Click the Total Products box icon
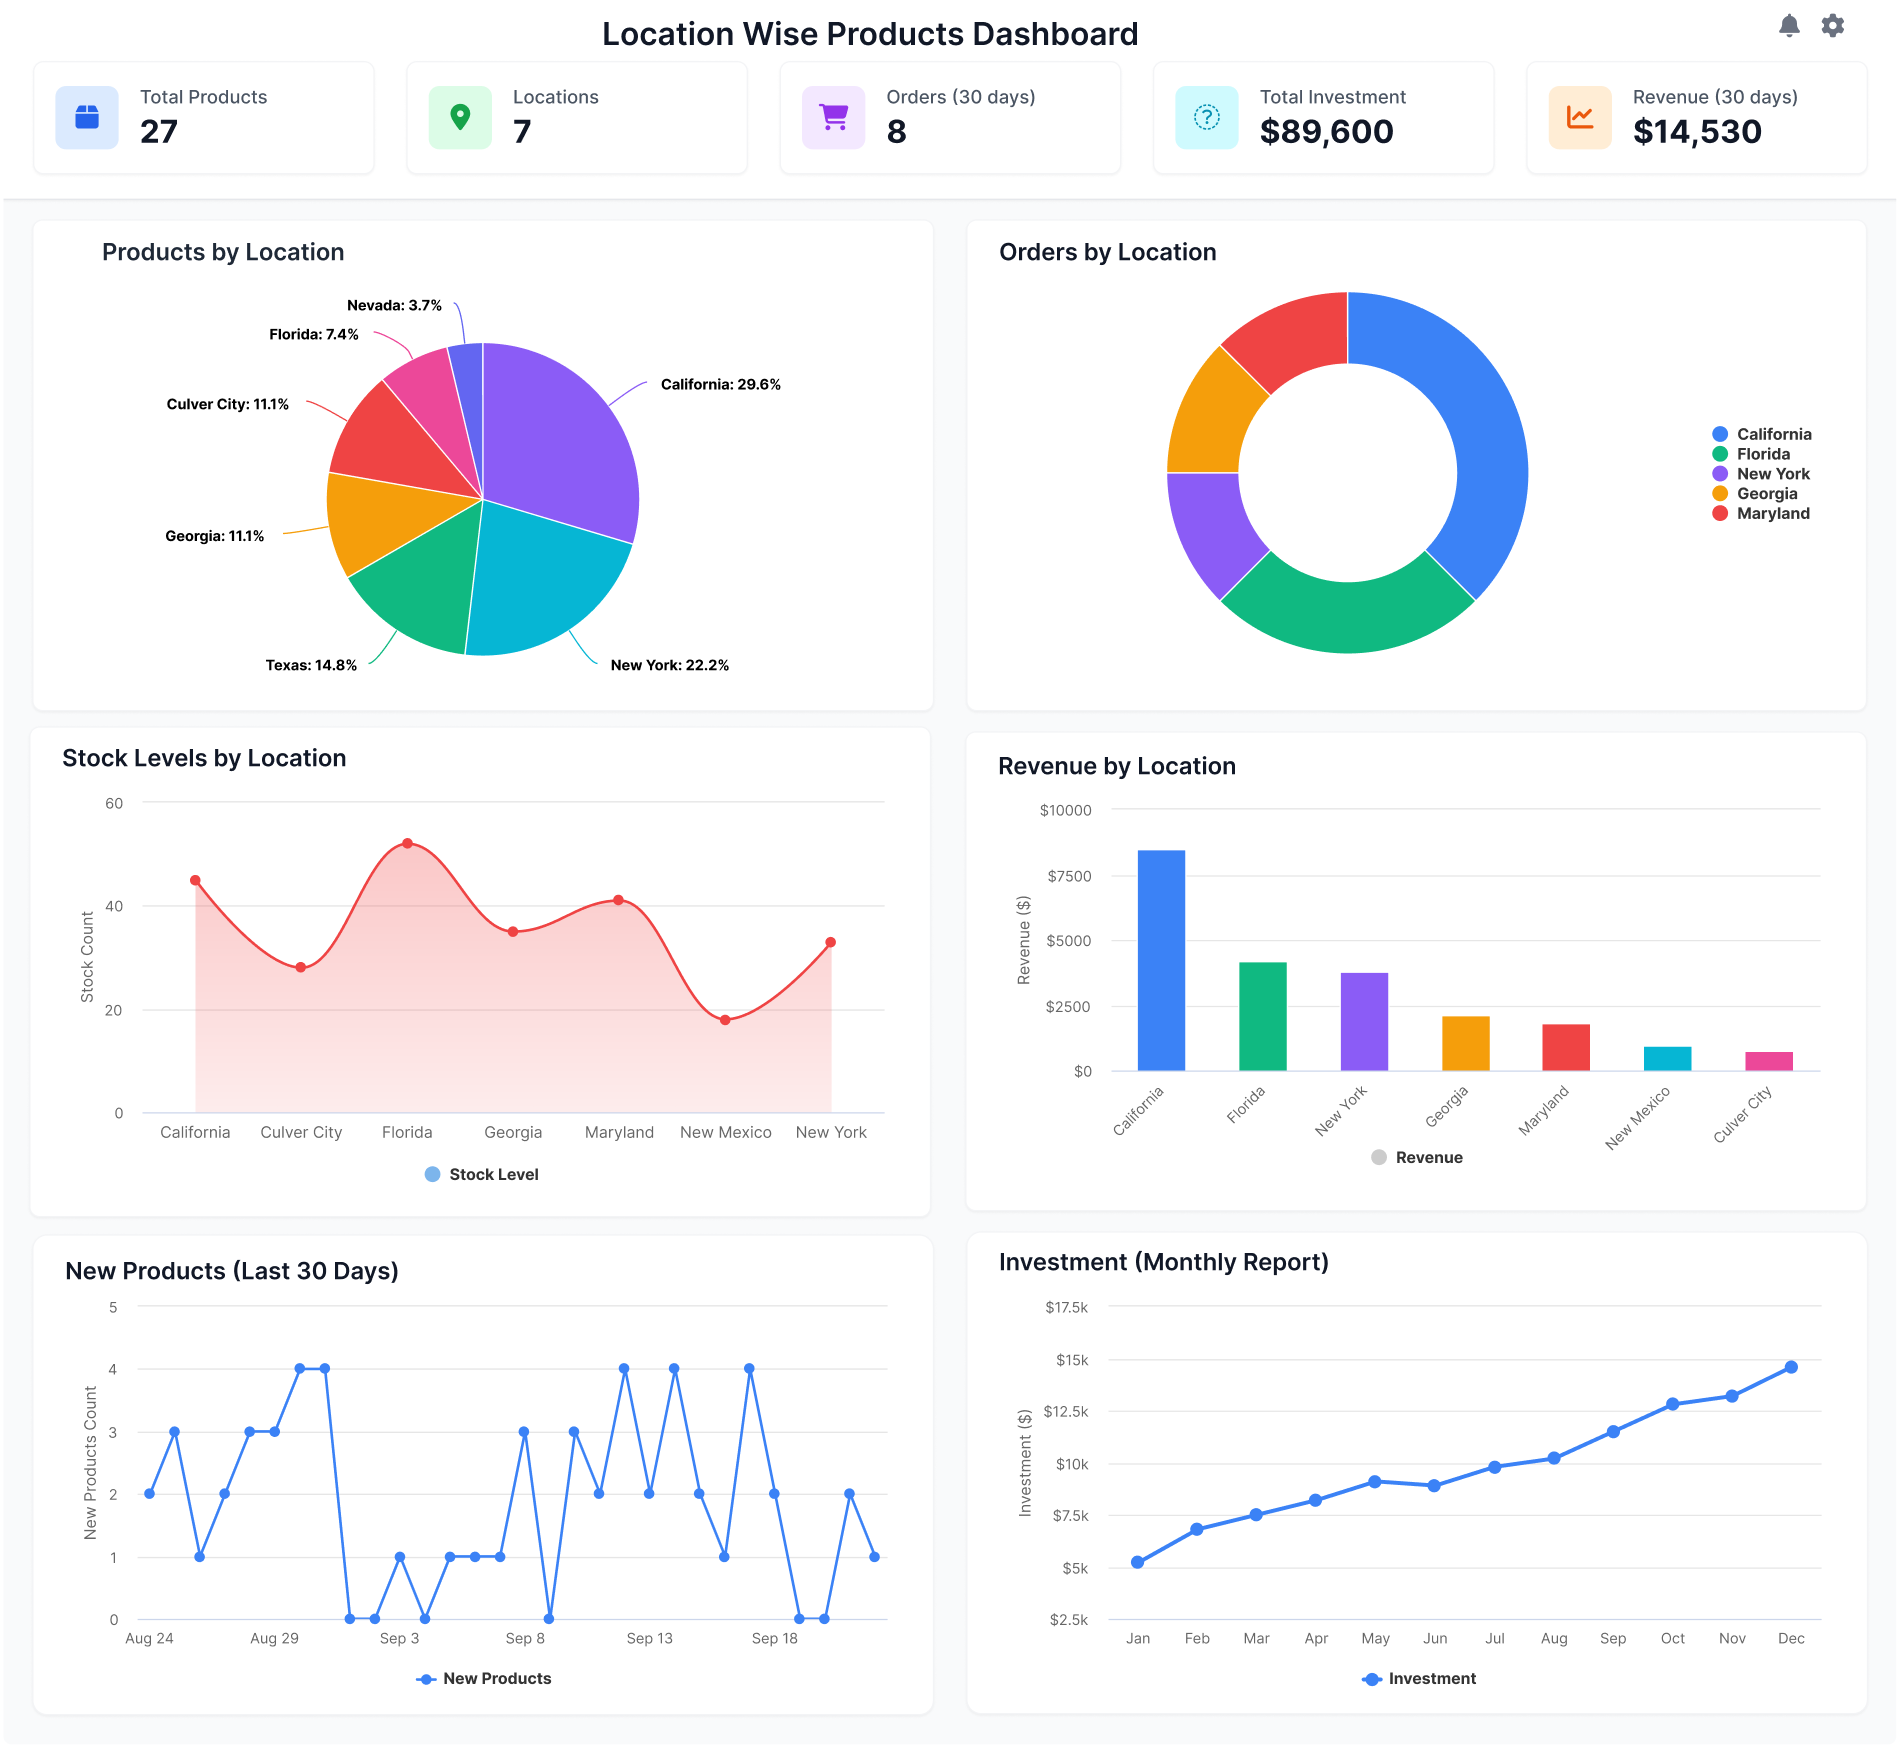1899x1747 pixels. point(86,117)
